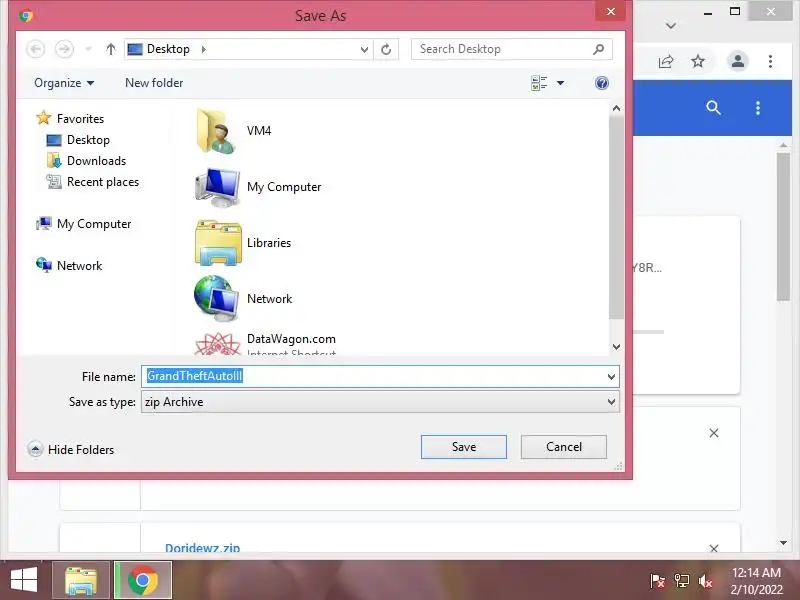Image resolution: width=800 pixels, height=600 pixels.
Task: Open the Windows Start button
Action: tap(24, 581)
